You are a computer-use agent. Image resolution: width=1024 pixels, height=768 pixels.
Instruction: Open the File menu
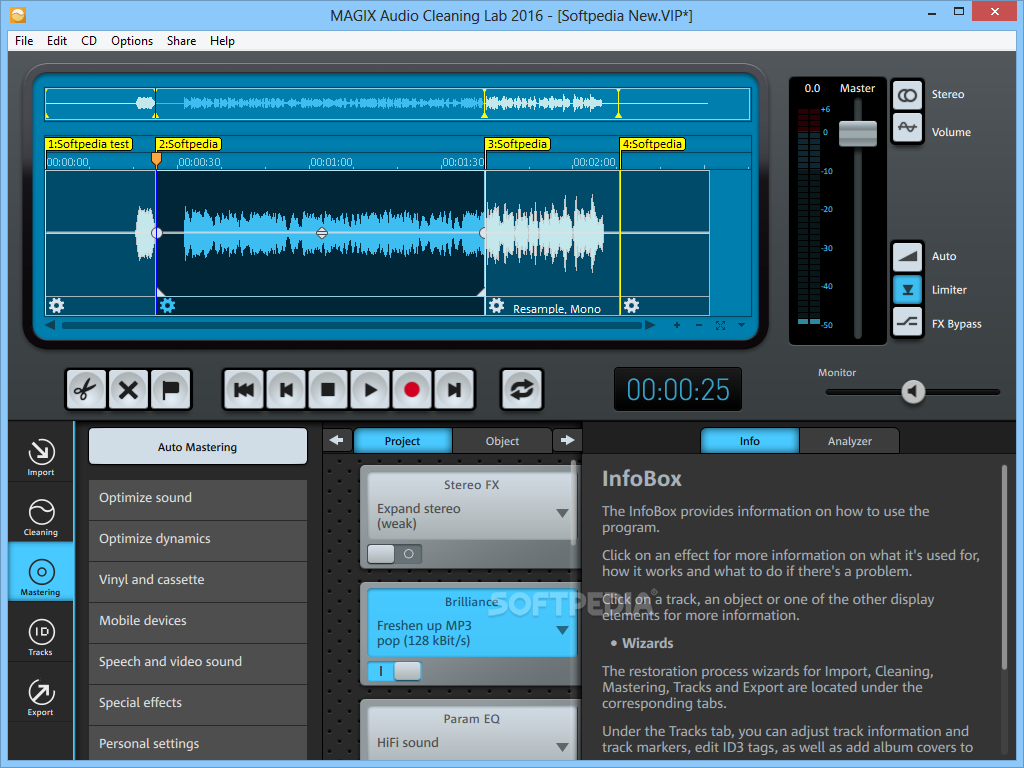click(24, 40)
